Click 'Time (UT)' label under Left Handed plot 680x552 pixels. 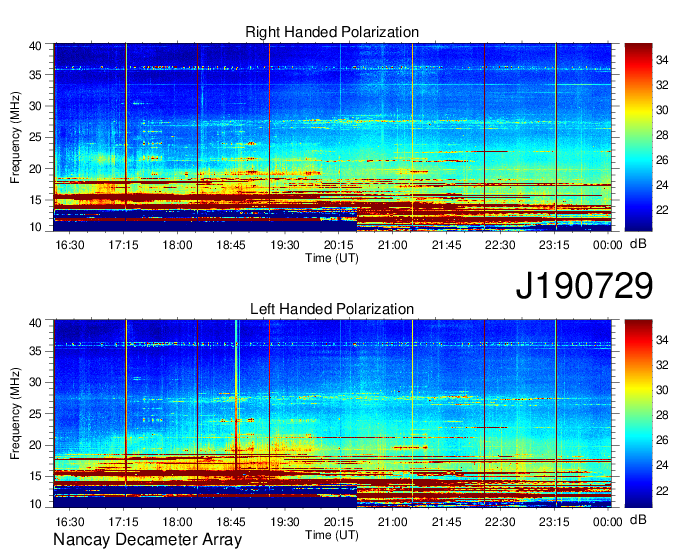[x=332, y=535]
